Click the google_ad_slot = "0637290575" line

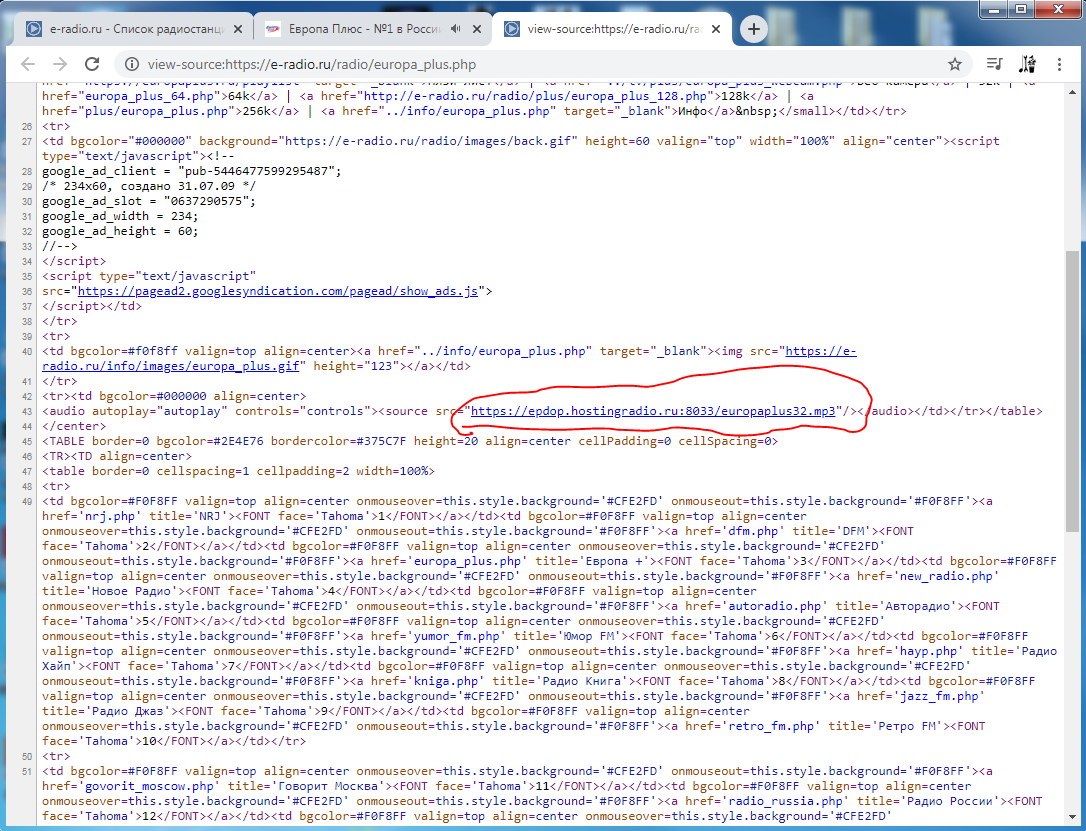(x=149, y=201)
